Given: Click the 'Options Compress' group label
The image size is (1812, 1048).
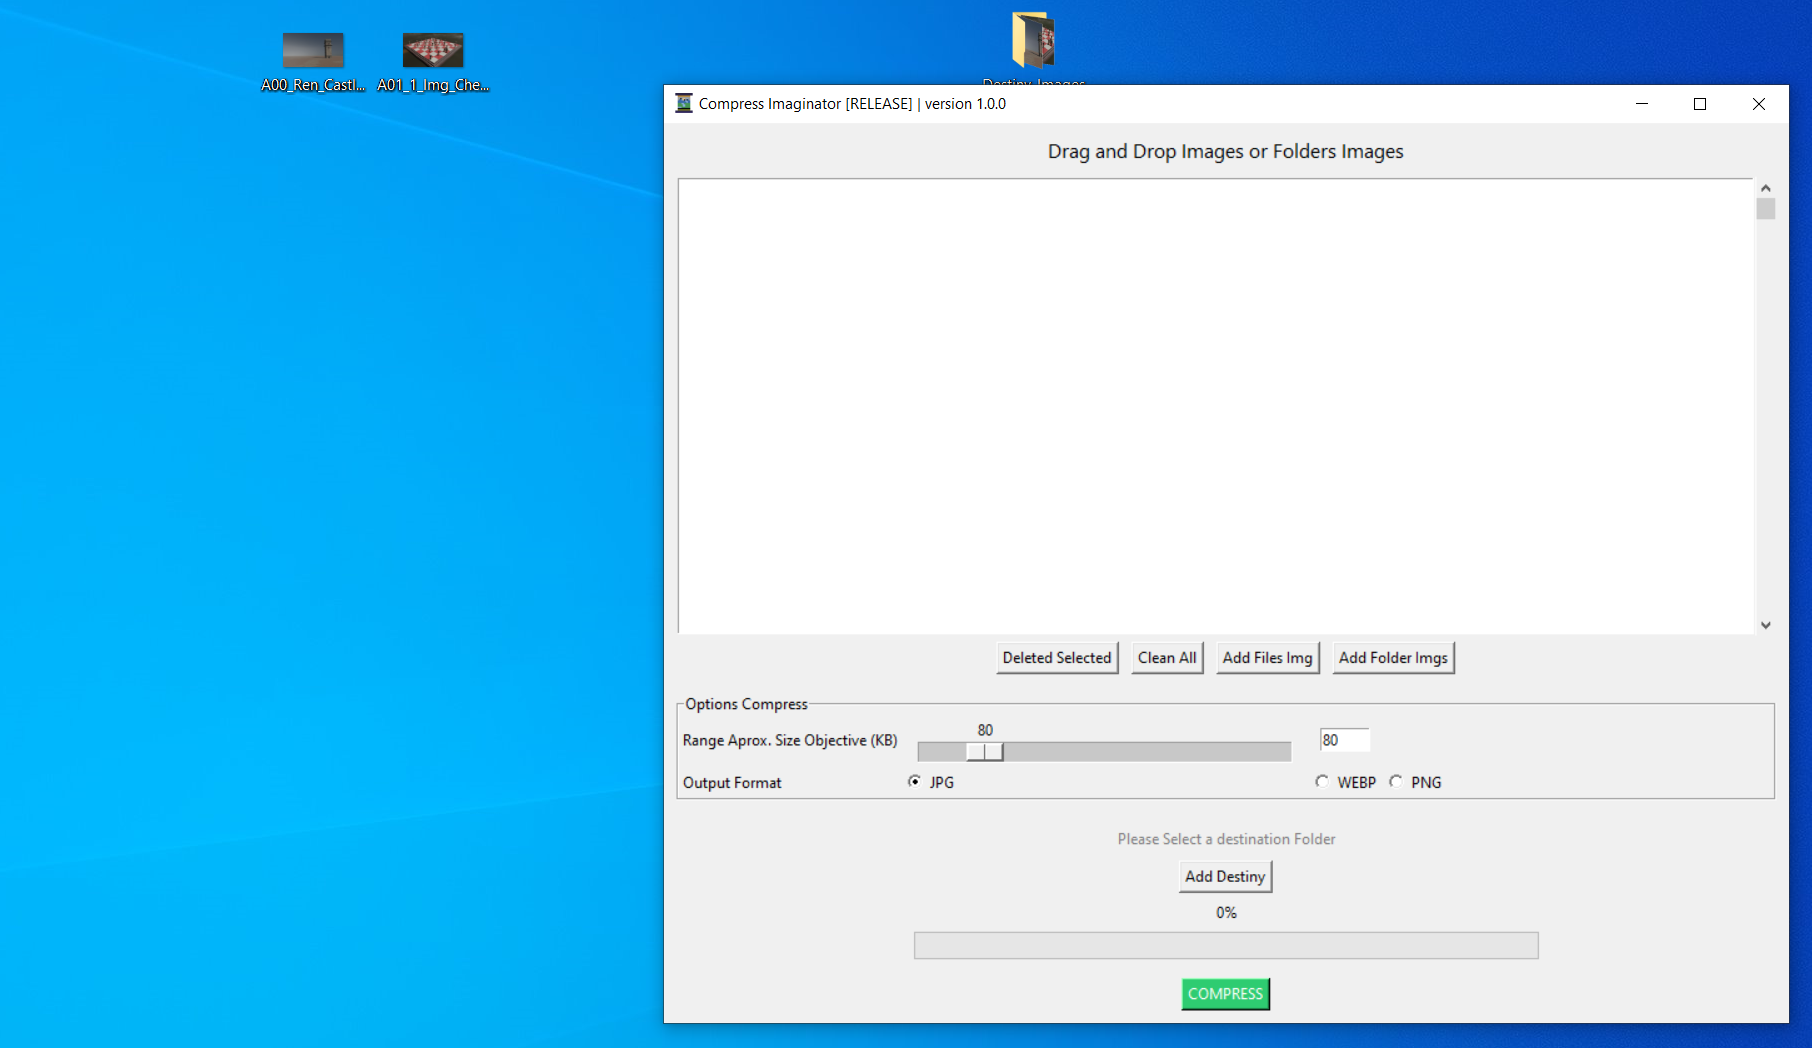Looking at the screenshot, I should [746, 704].
